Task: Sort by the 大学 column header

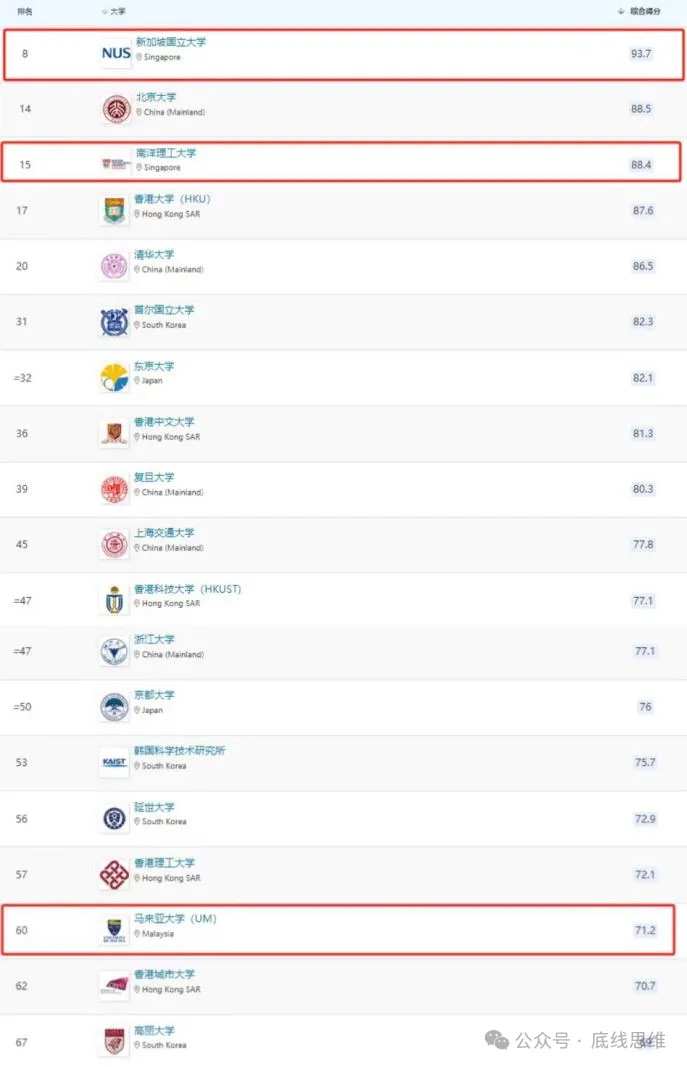Action: tap(116, 11)
